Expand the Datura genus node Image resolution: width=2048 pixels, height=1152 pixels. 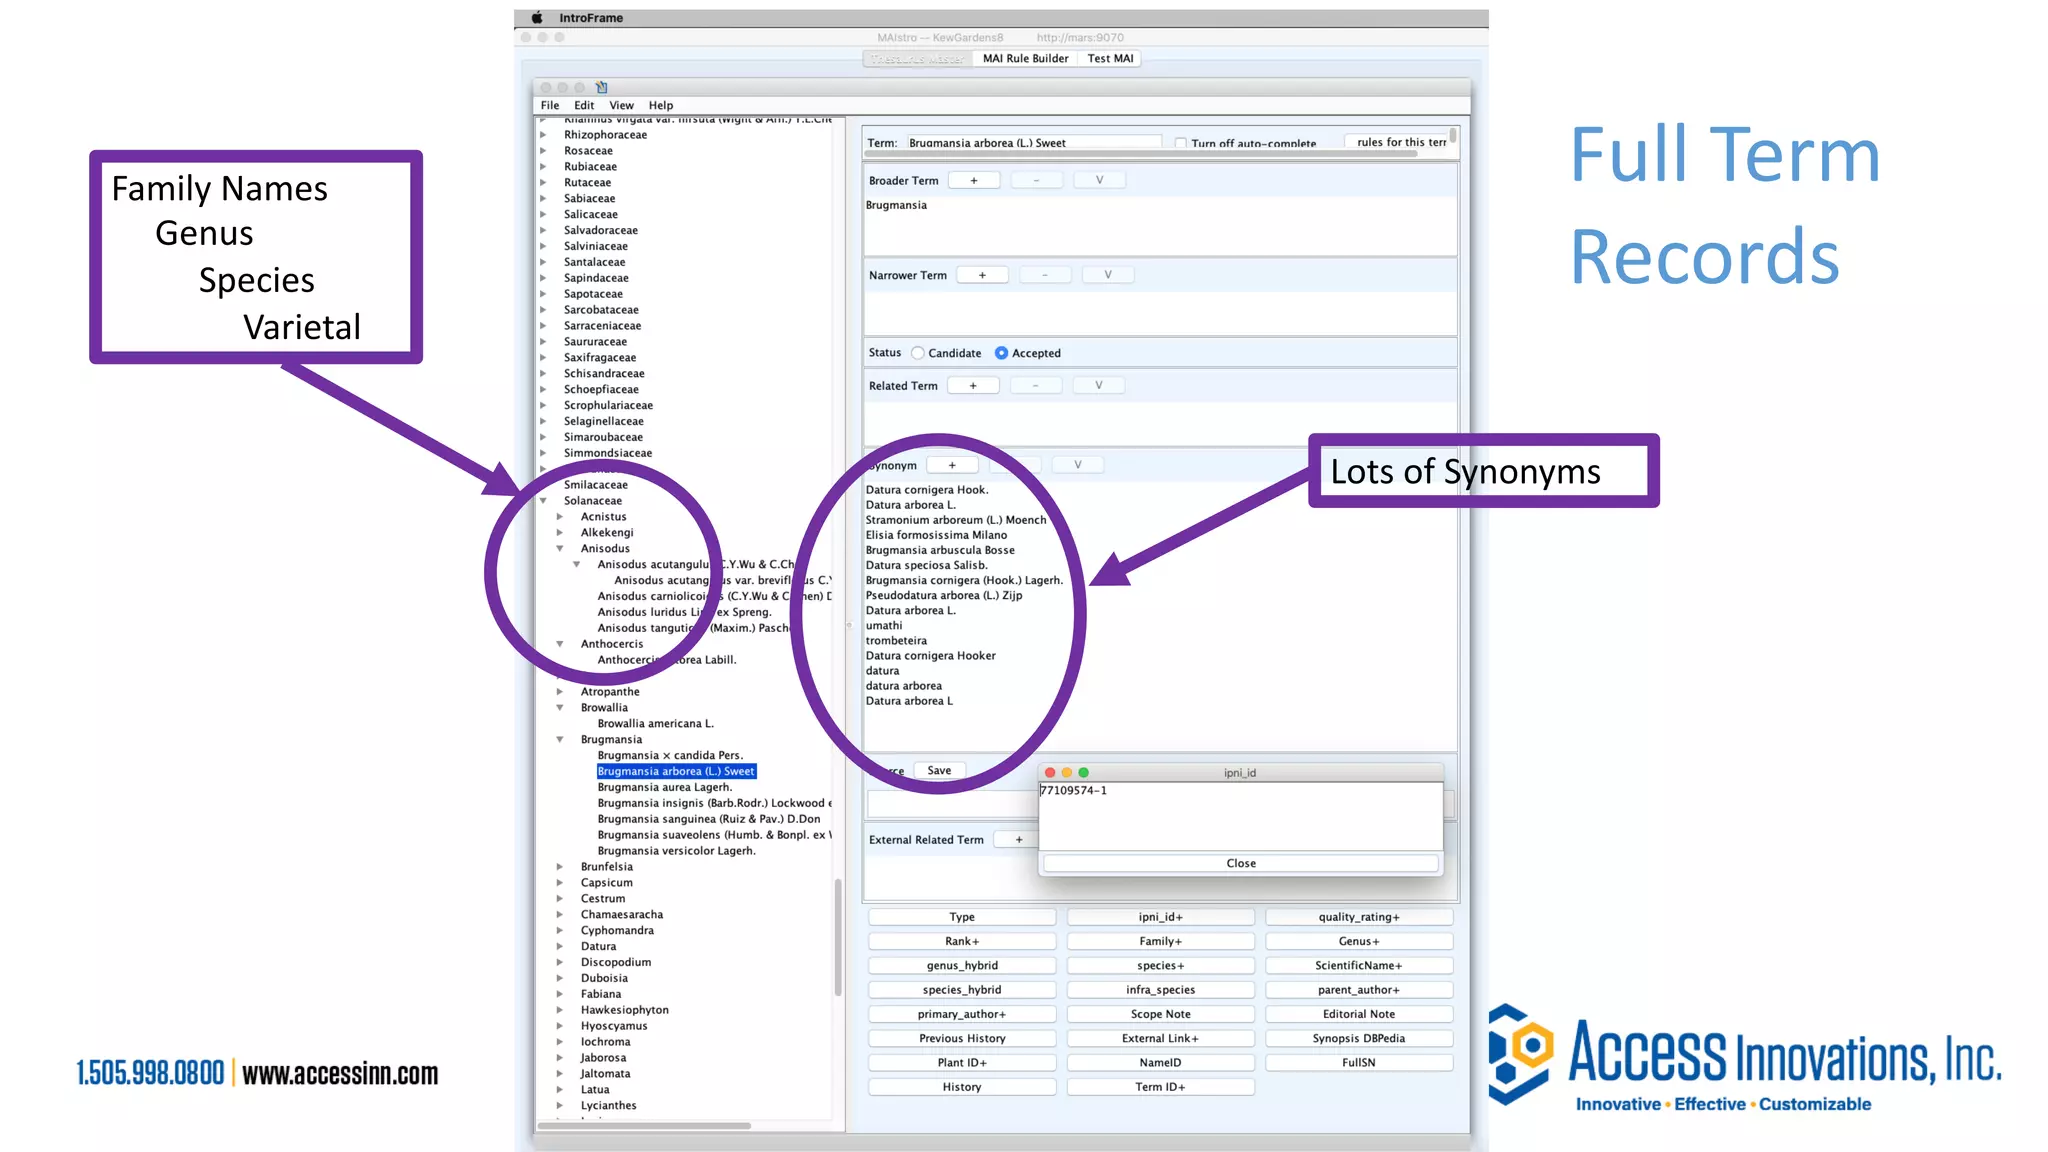pyautogui.click(x=560, y=947)
